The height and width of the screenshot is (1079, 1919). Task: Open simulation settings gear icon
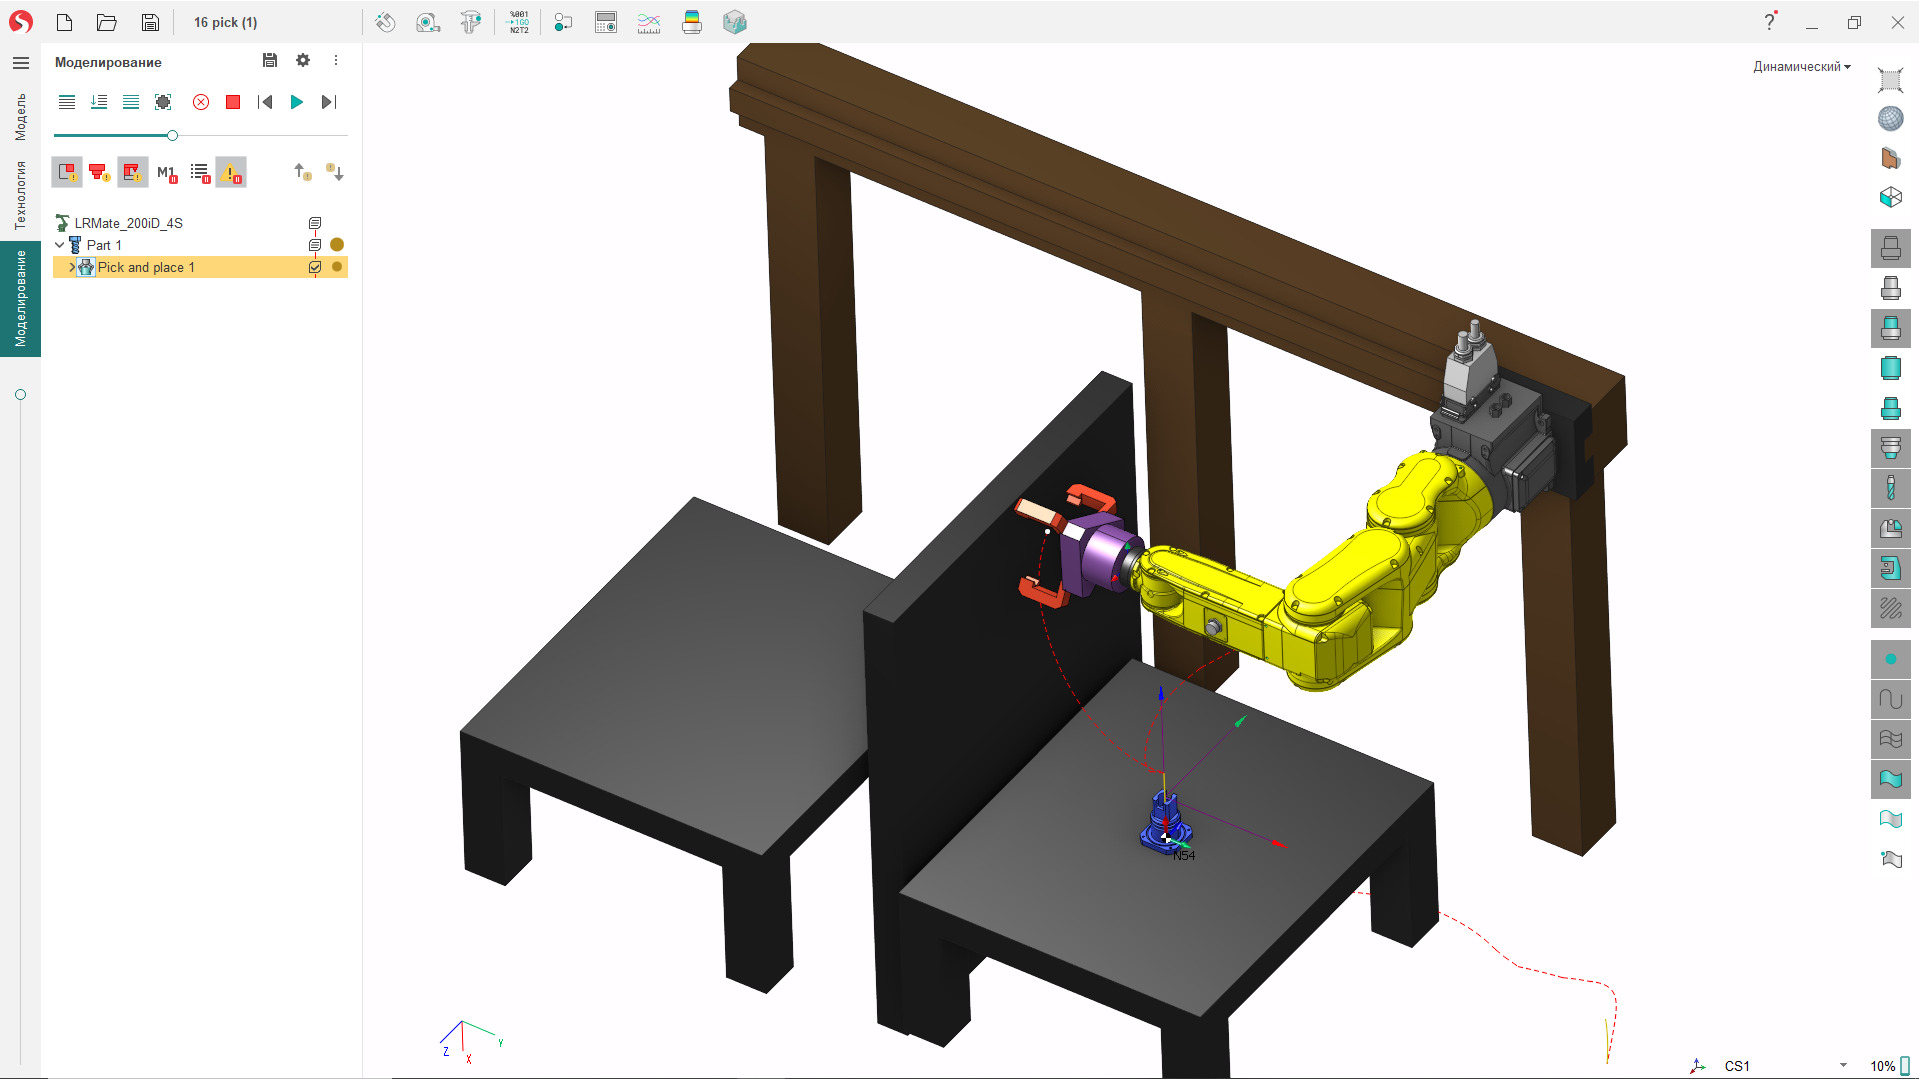(303, 61)
